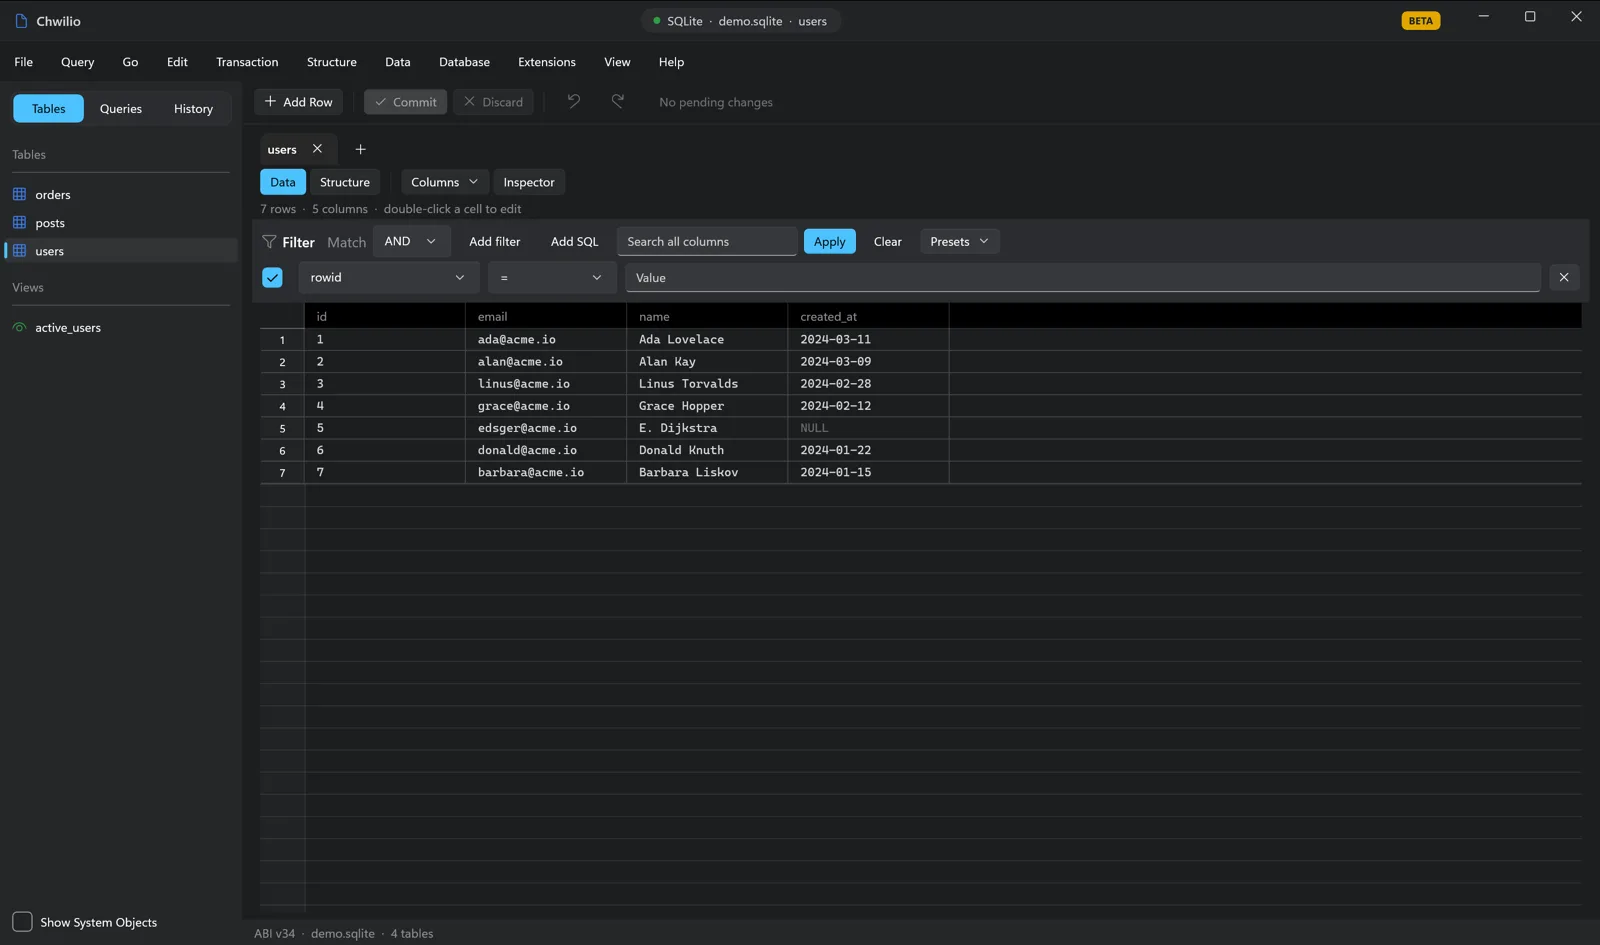Click the orders table icon

(x=19, y=194)
